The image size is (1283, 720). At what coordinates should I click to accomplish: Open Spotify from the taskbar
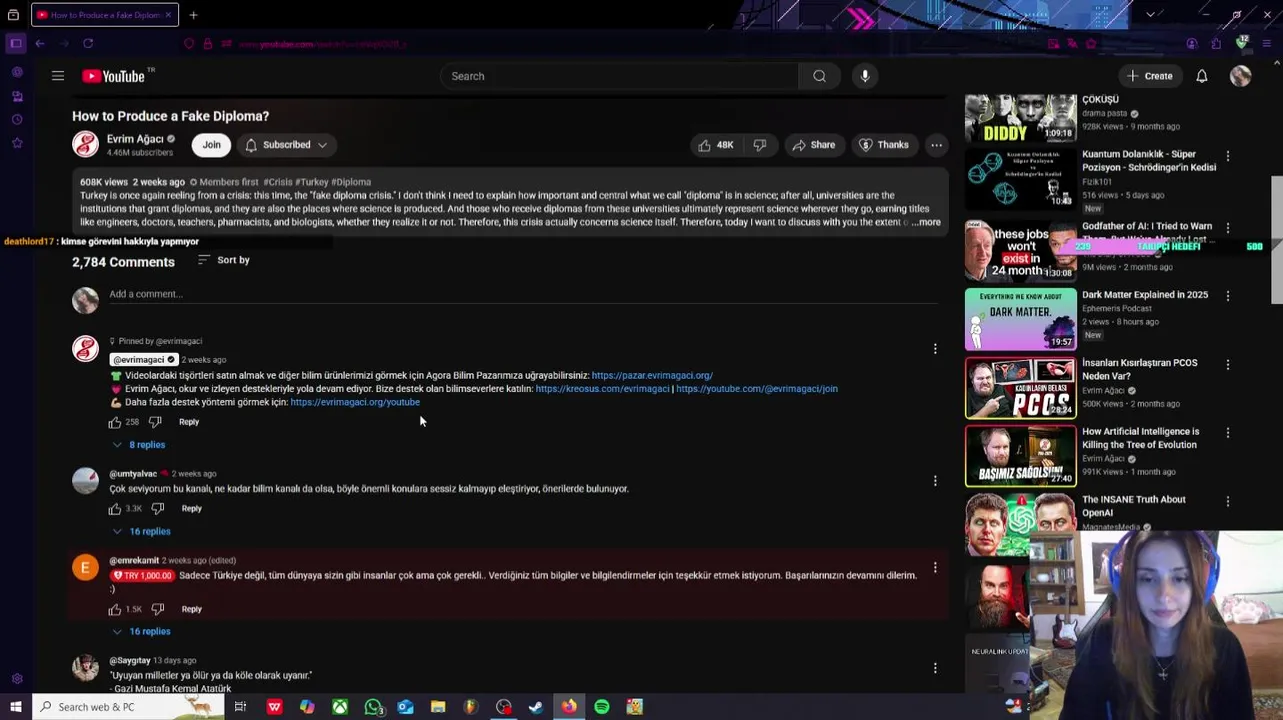click(x=602, y=707)
